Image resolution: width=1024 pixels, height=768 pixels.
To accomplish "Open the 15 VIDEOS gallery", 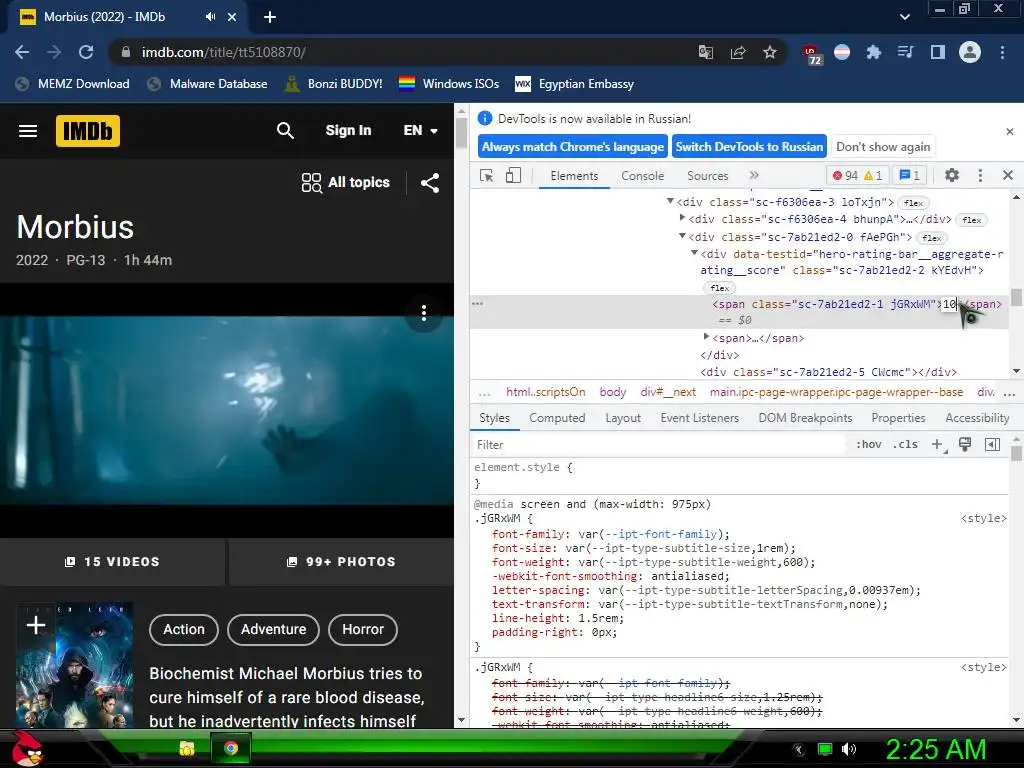I will coord(112,562).
